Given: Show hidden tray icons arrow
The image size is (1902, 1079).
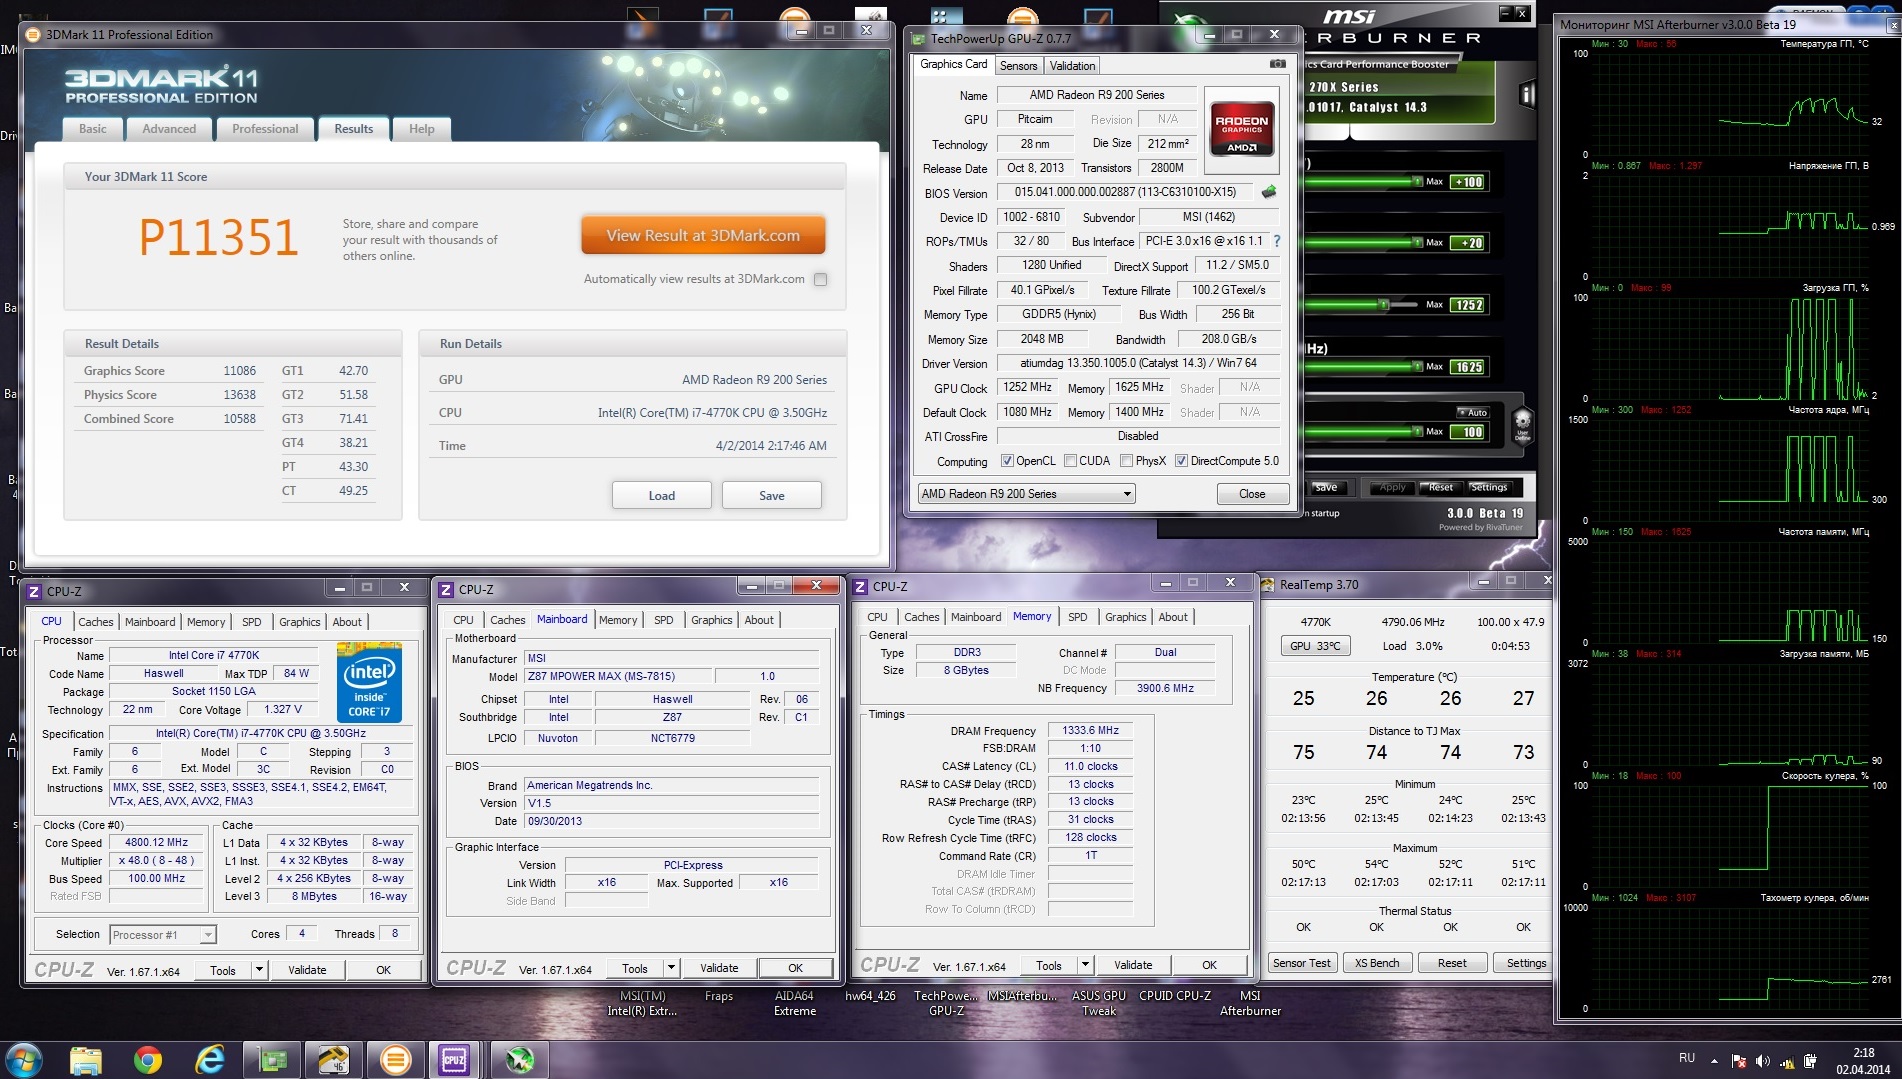Looking at the screenshot, I should coord(1714,1061).
